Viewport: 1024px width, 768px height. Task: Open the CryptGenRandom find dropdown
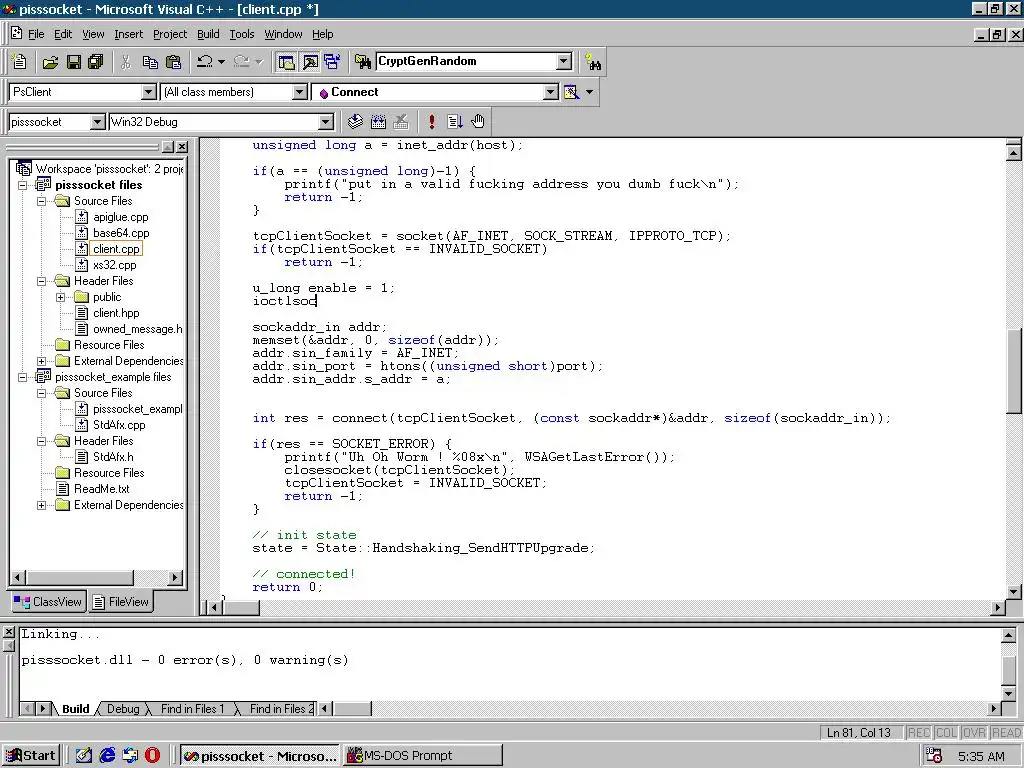[564, 61]
